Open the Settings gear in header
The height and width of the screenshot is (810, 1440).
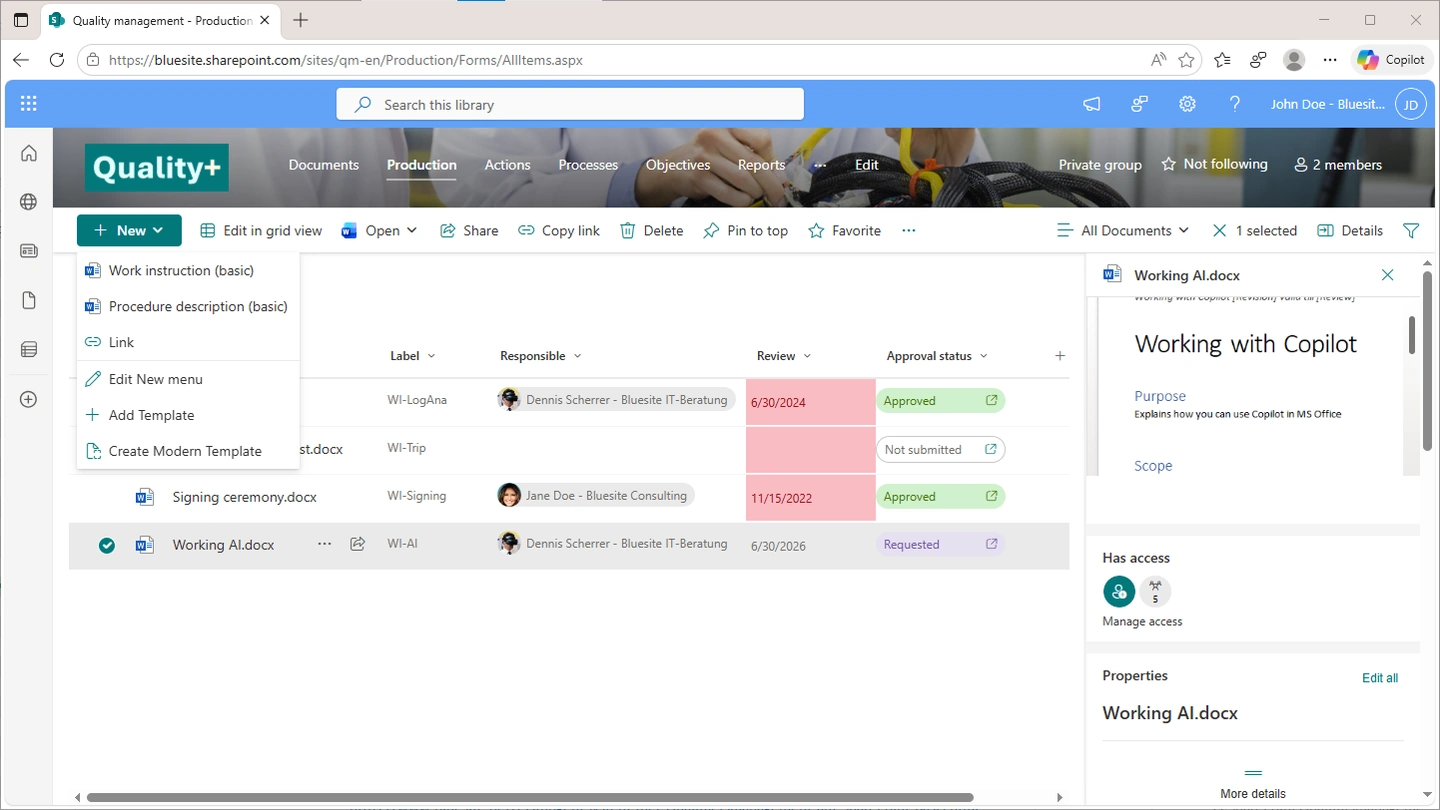pos(1187,104)
